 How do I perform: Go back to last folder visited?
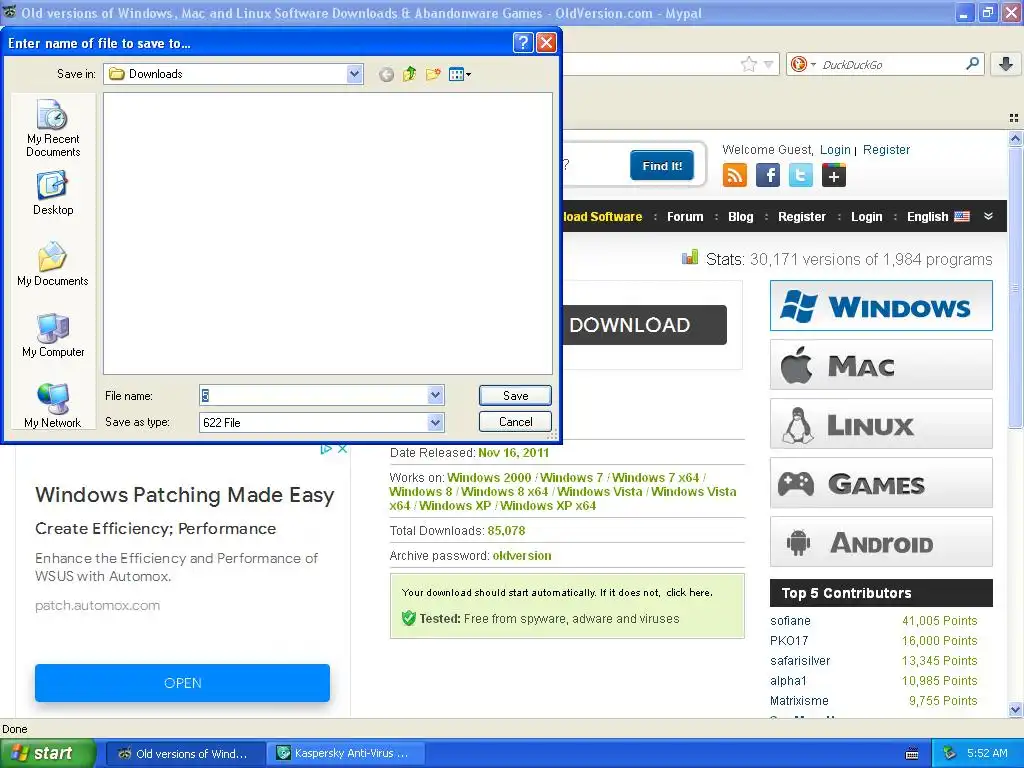(x=387, y=74)
